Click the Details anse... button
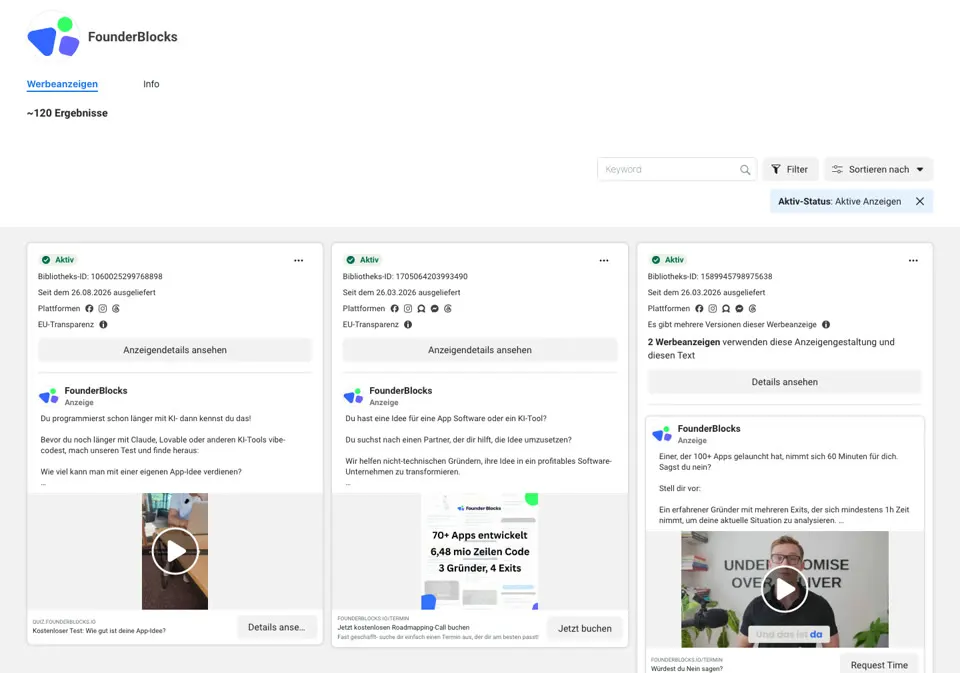This screenshot has width=960, height=673. [x=277, y=627]
